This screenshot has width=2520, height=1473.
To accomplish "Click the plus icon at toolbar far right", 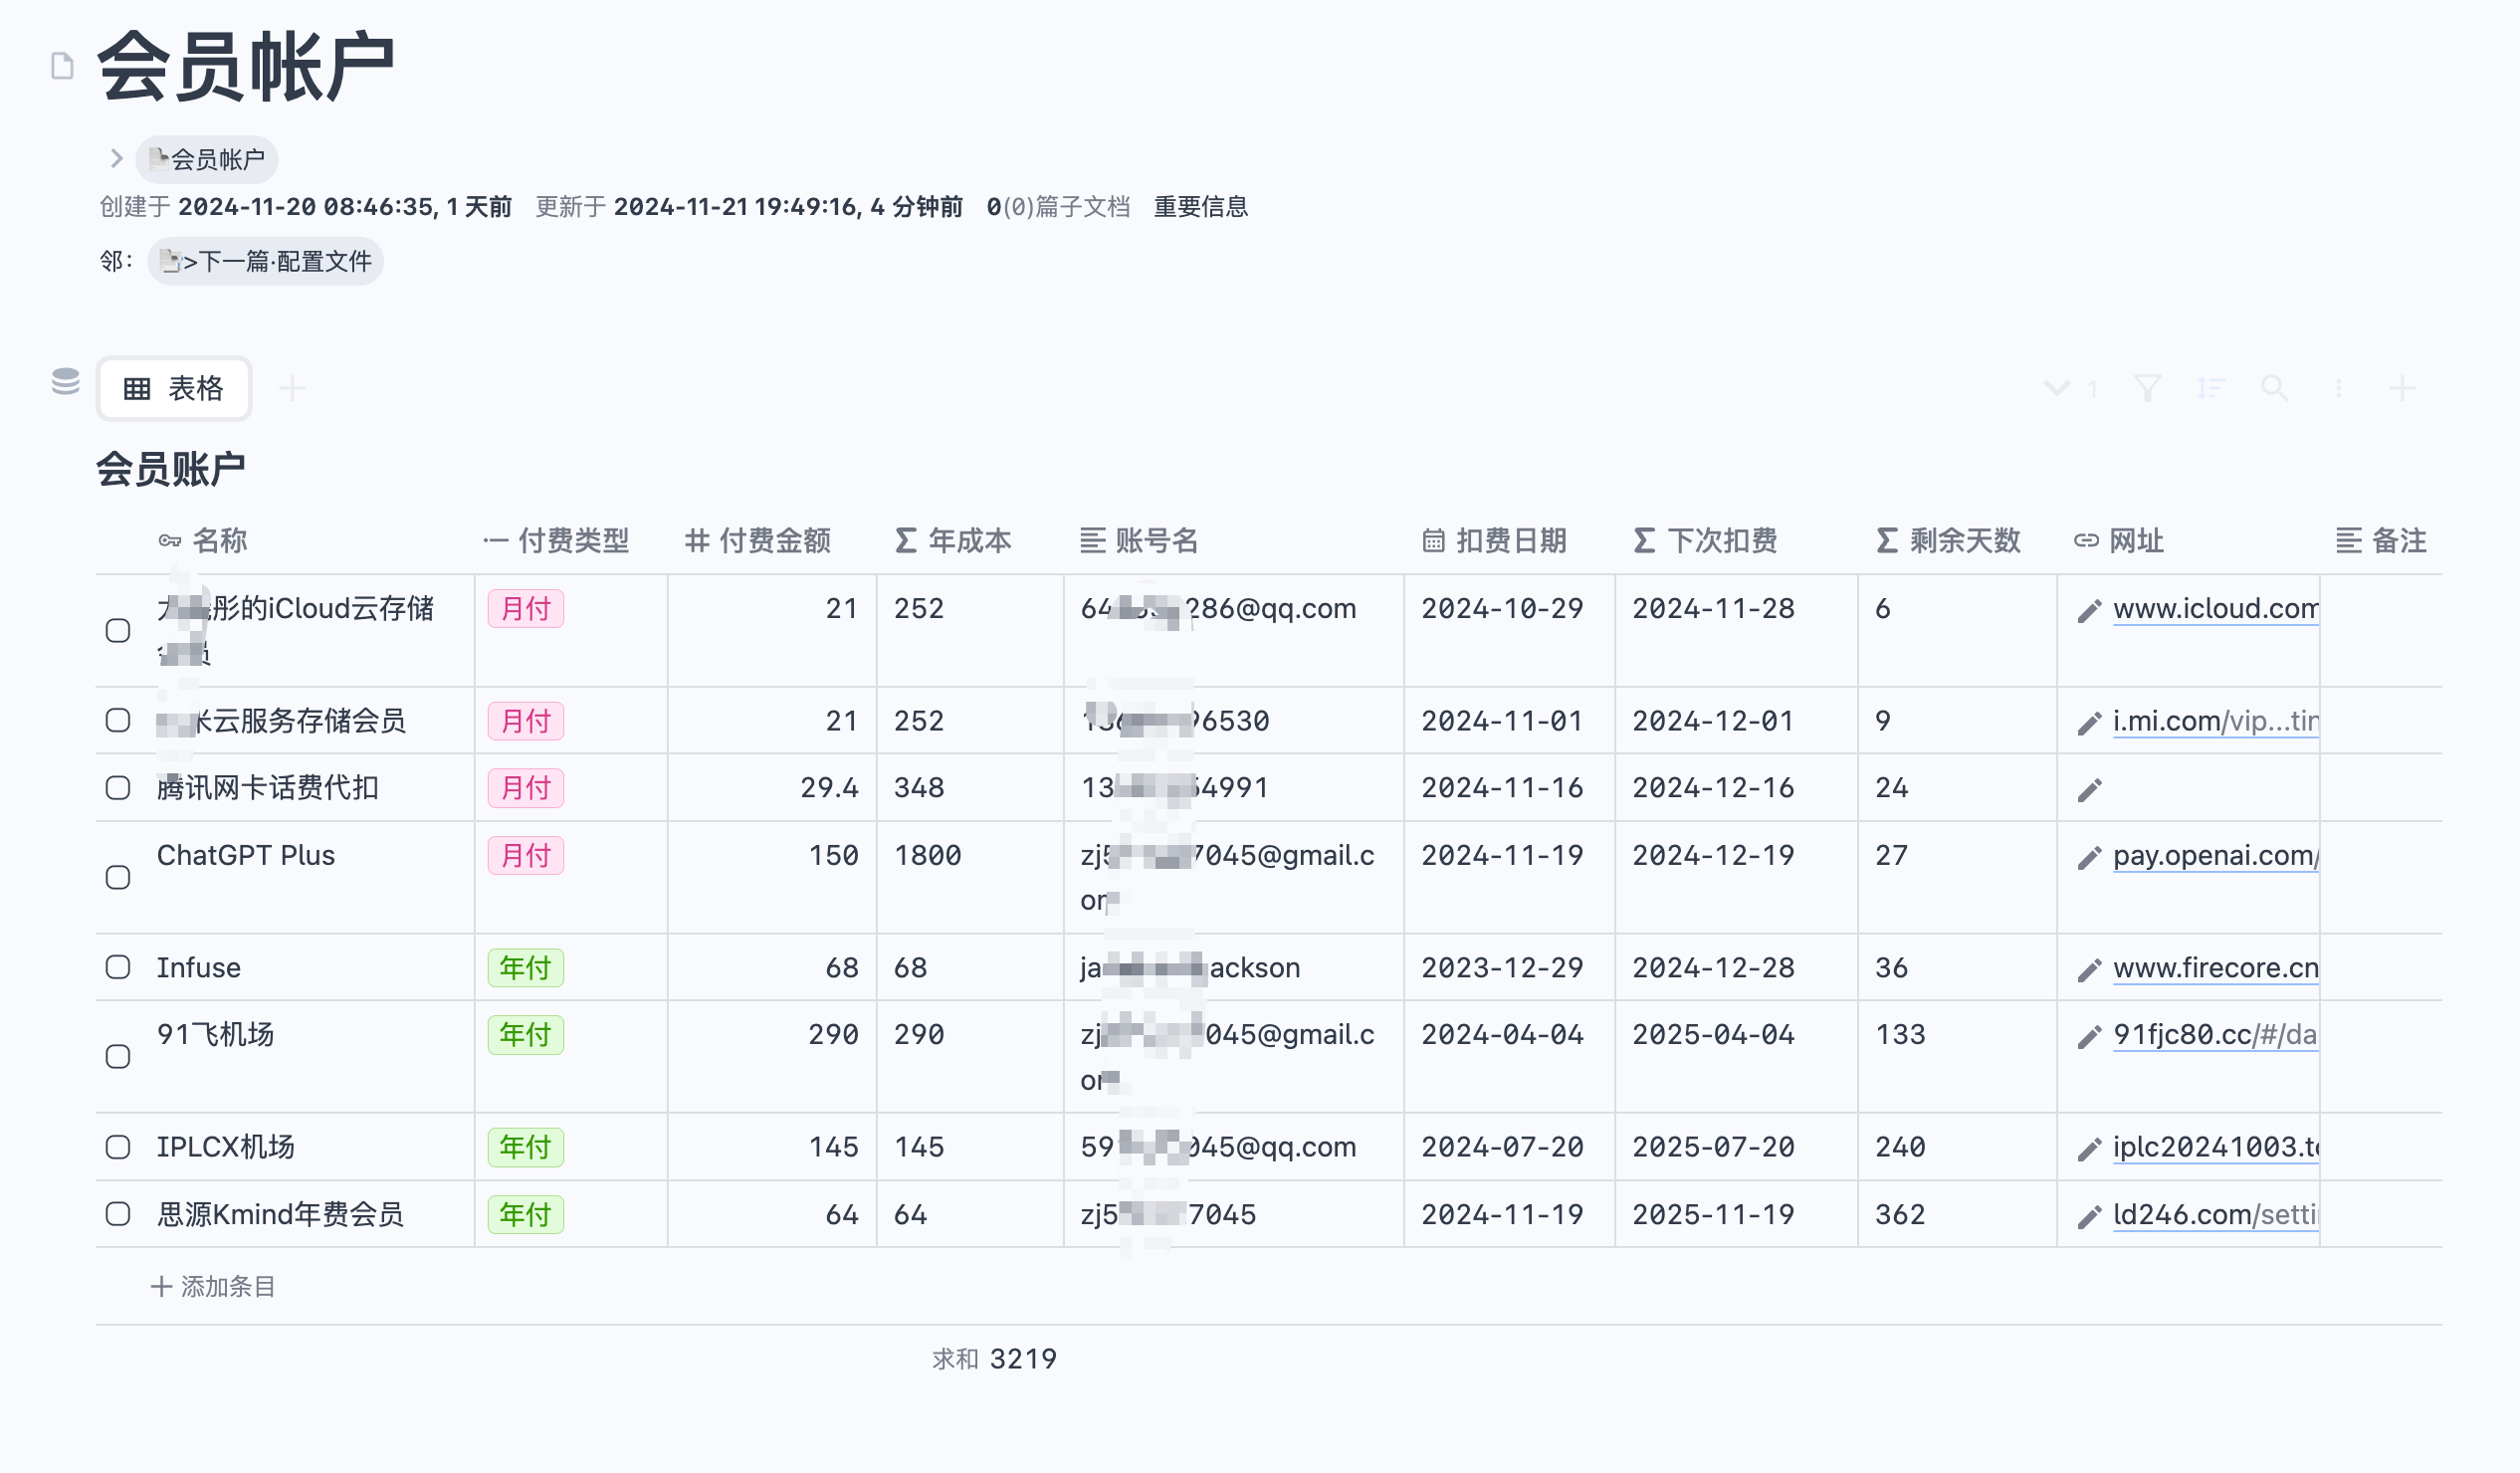I will [2402, 388].
